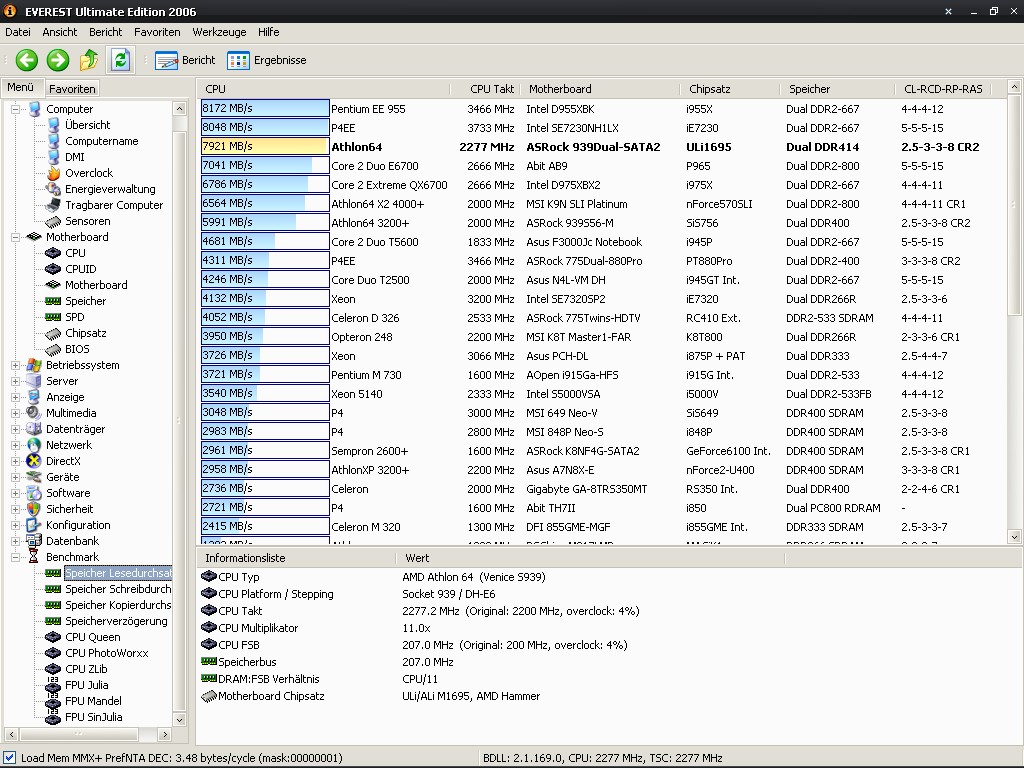Open FPU Julia benchmark

[x=86, y=685]
